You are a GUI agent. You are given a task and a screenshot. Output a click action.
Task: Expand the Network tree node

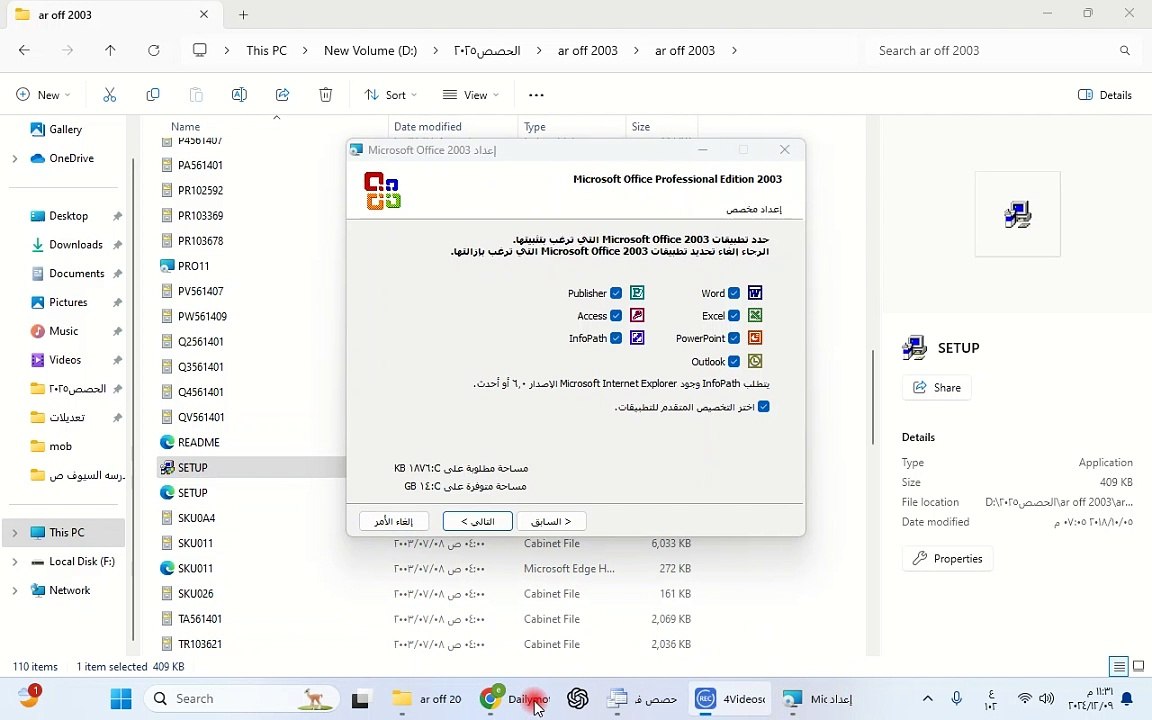click(15, 590)
